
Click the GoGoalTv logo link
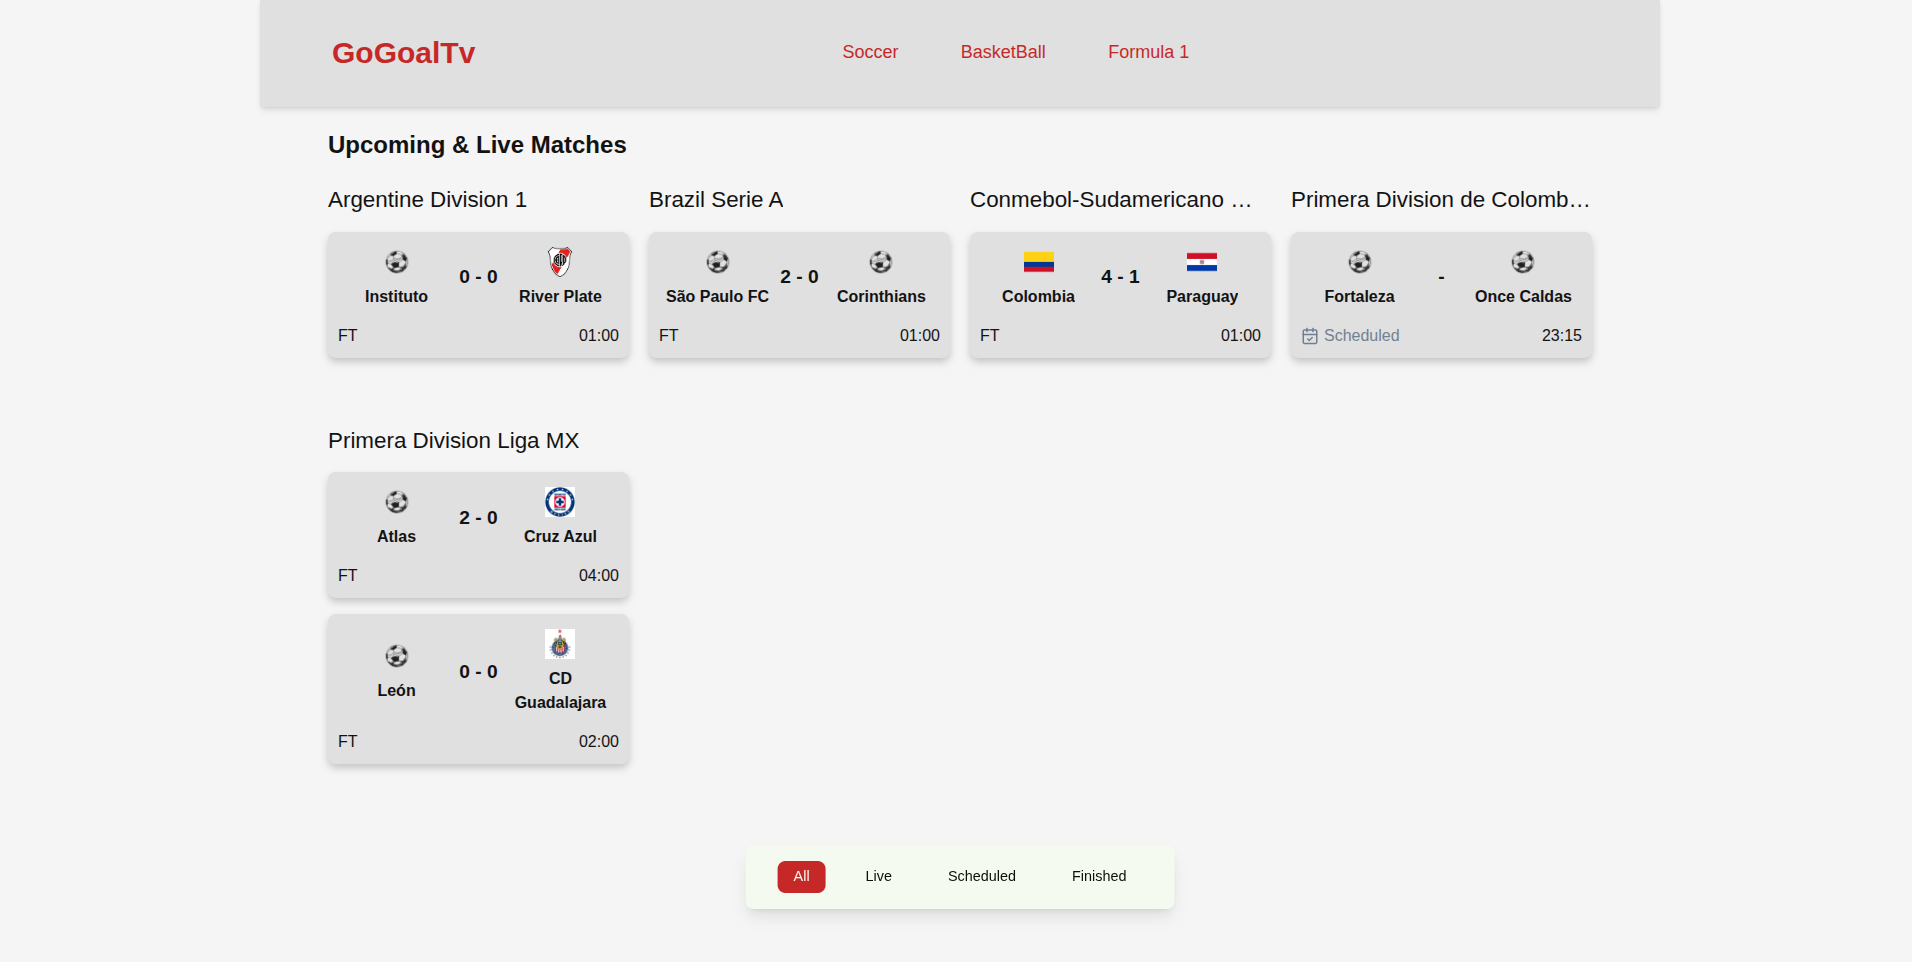pos(403,53)
